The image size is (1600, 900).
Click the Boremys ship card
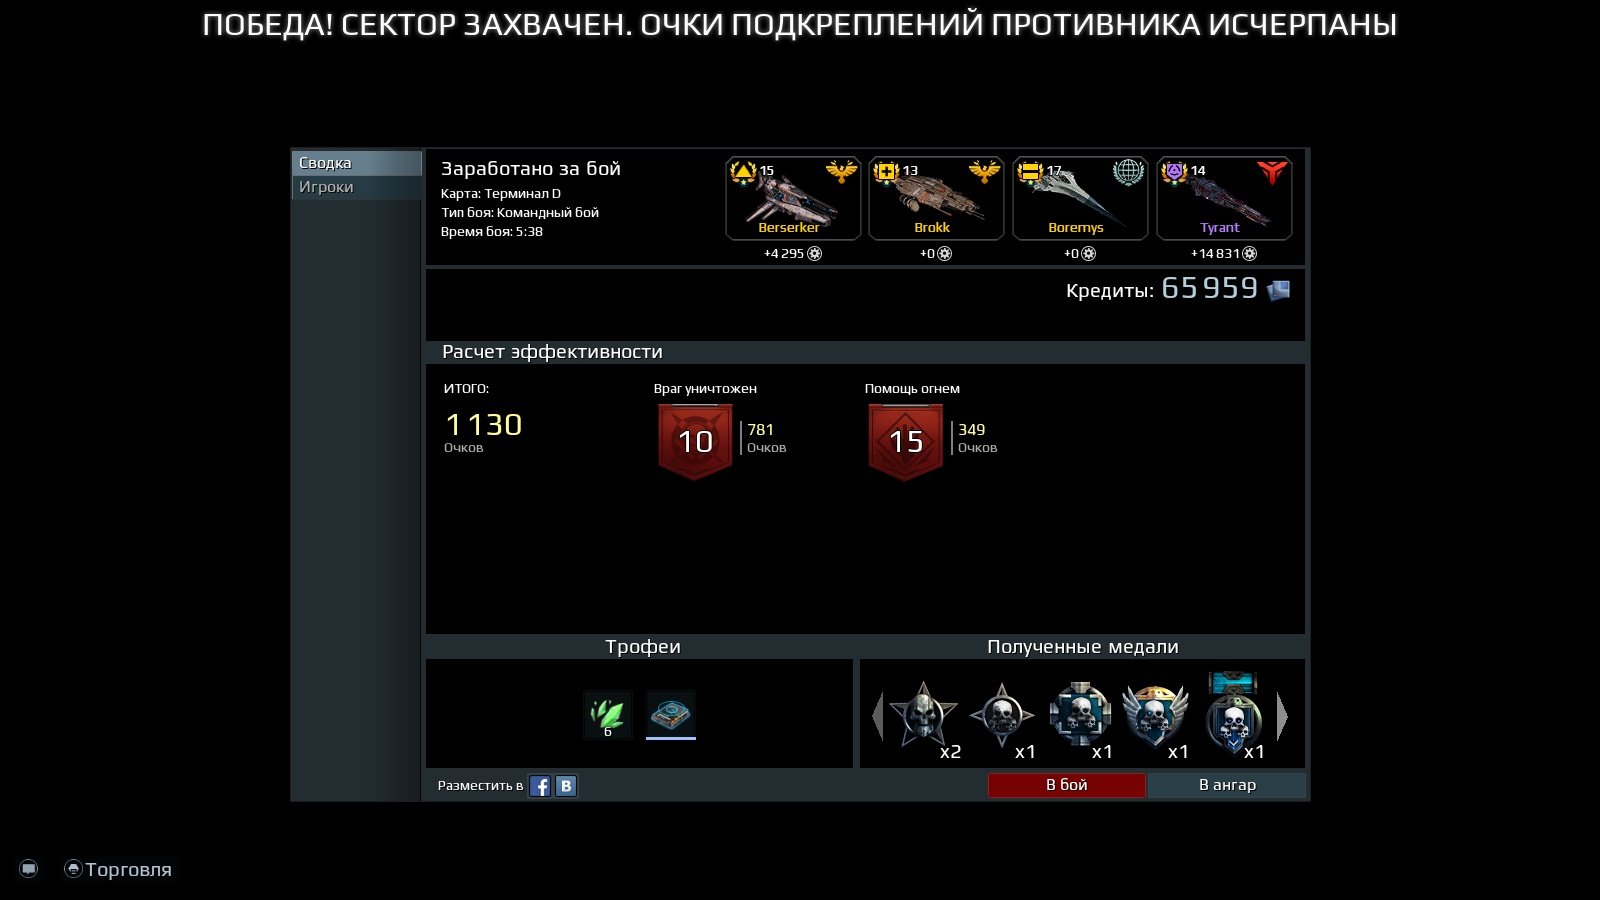pyautogui.click(x=1080, y=199)
